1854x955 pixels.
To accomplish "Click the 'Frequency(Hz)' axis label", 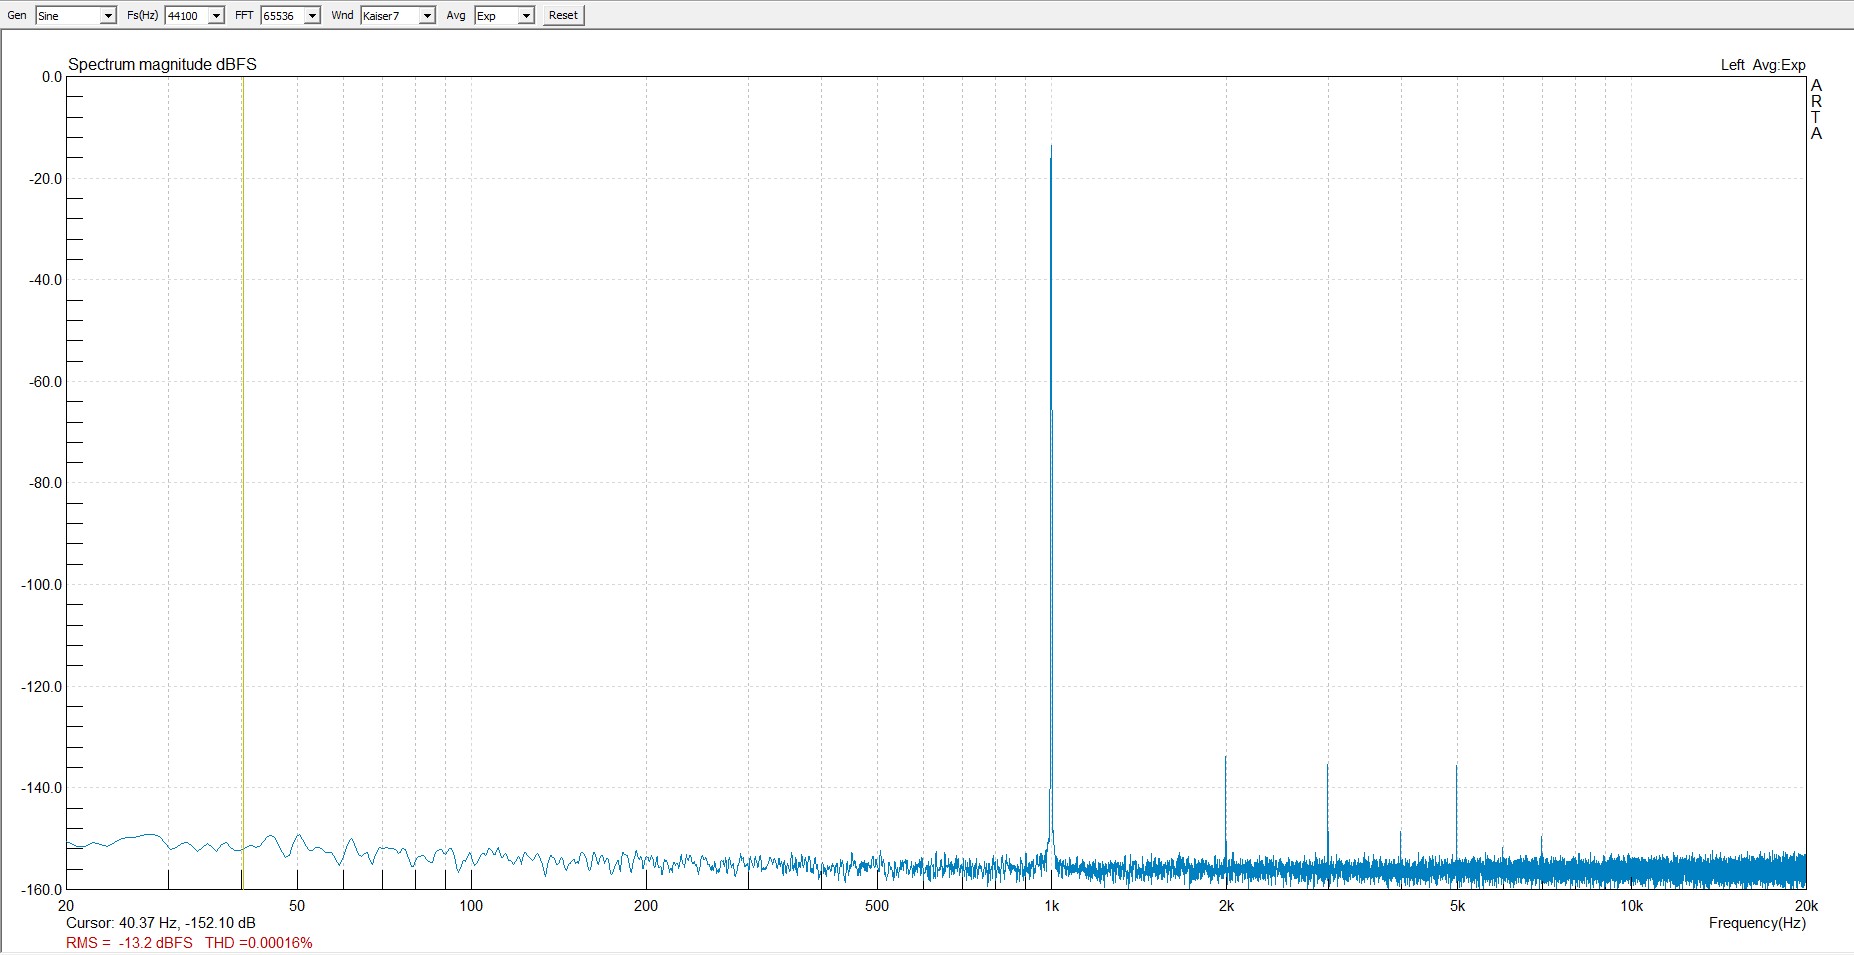I will pyautogui.click(x=1757, y=923).
